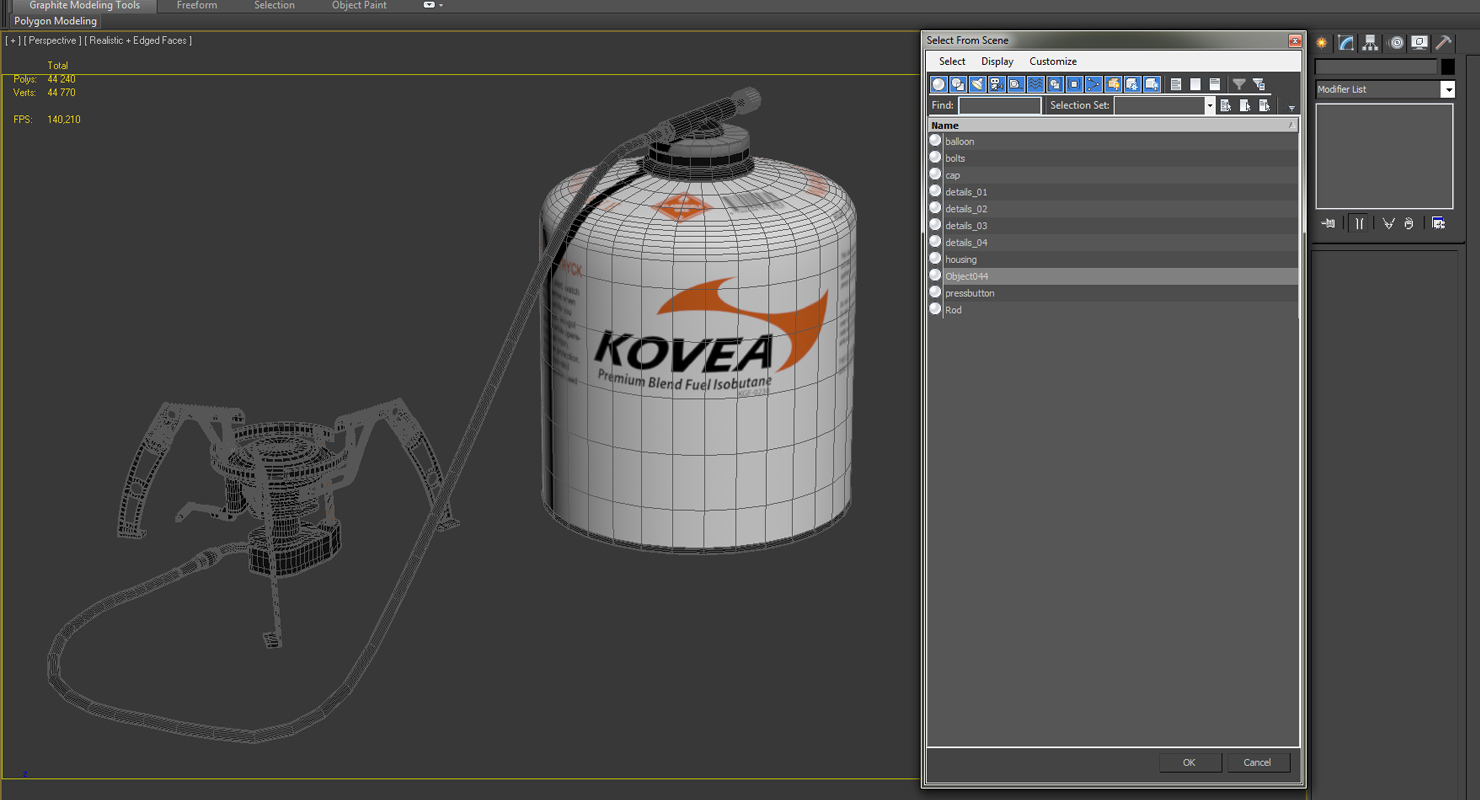Toggle Display Geometry filter in Select From Scene
Viewport: 1480px width, 800px height.
point(938,84)
